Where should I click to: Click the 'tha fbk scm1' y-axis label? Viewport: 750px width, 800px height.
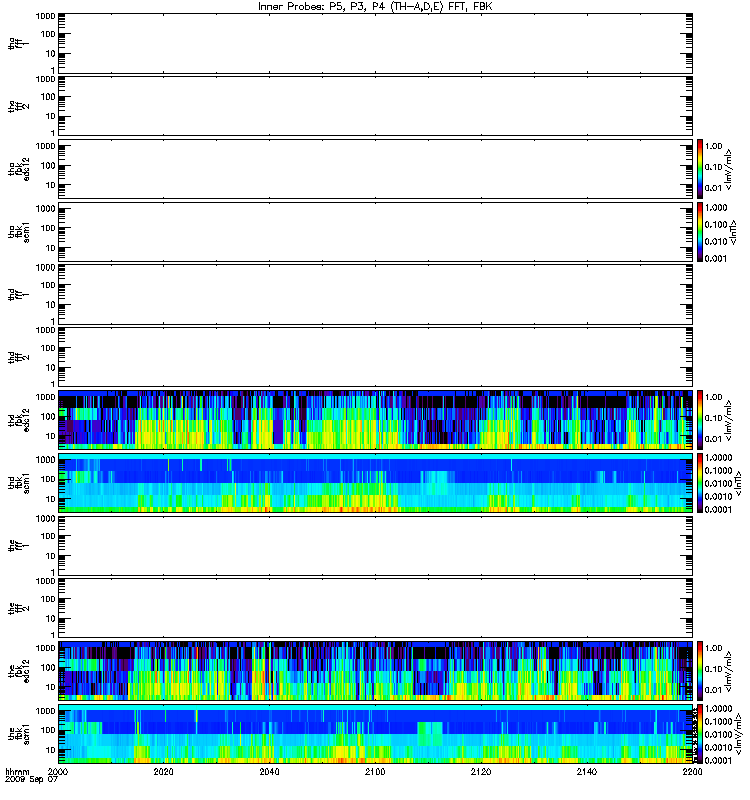[x=18, y=232]
